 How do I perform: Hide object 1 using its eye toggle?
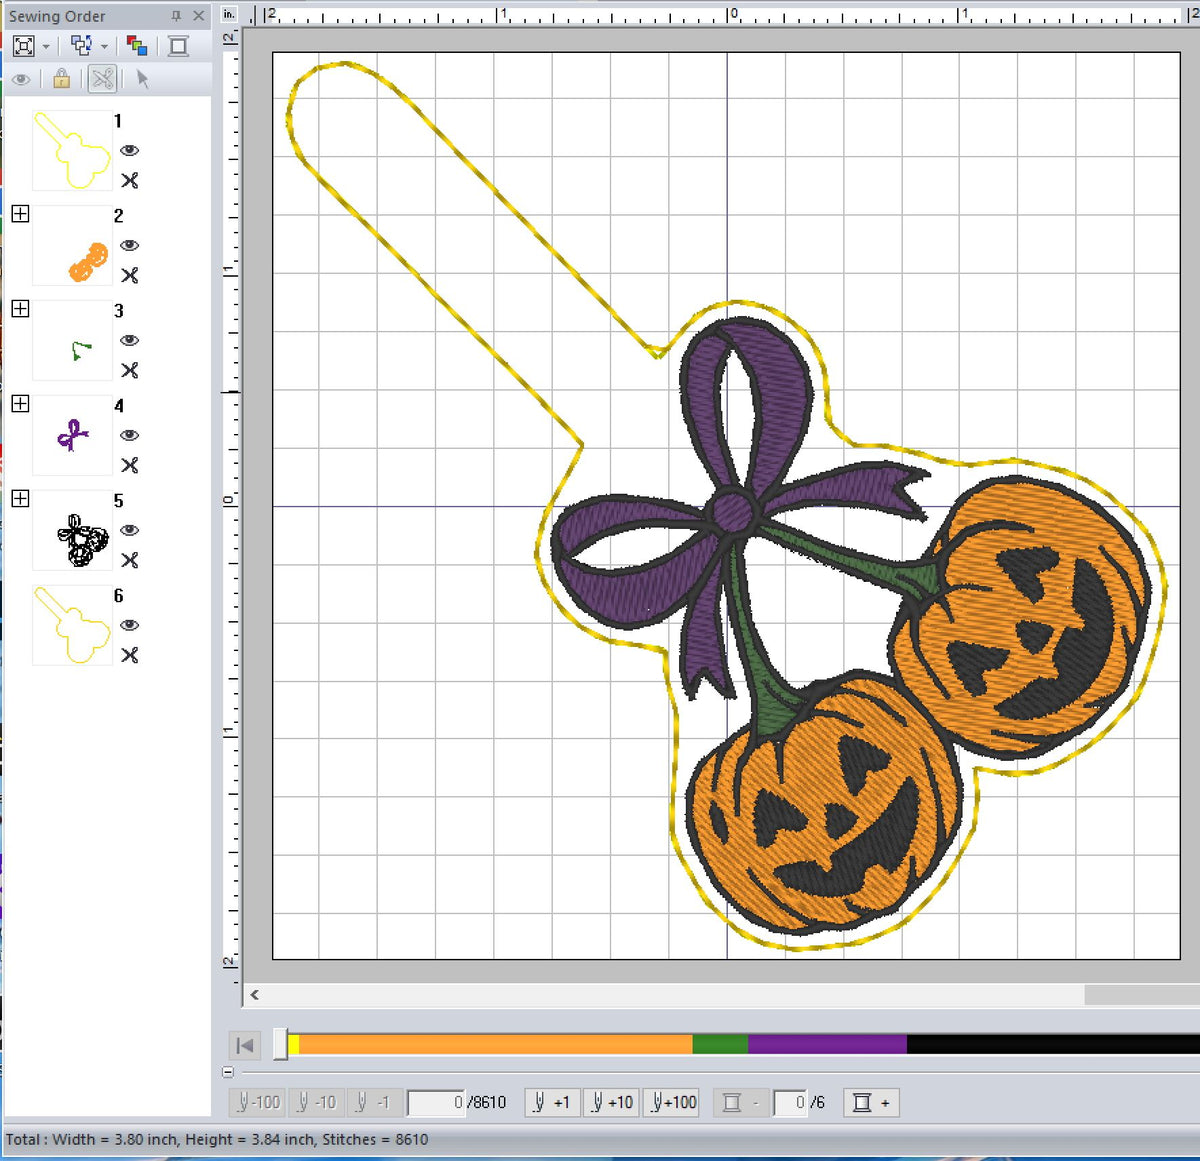click(130, 150)
